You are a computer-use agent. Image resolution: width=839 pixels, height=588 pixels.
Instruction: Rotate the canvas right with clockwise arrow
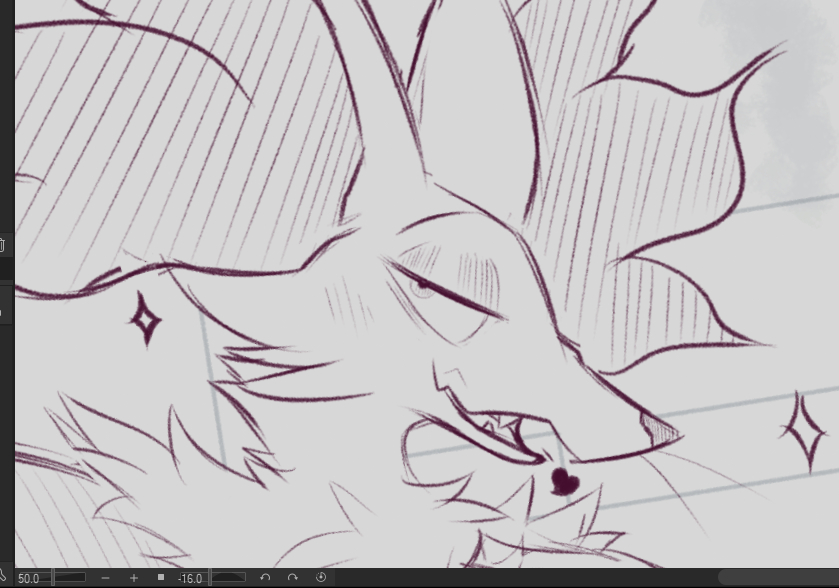click(293, 578)
